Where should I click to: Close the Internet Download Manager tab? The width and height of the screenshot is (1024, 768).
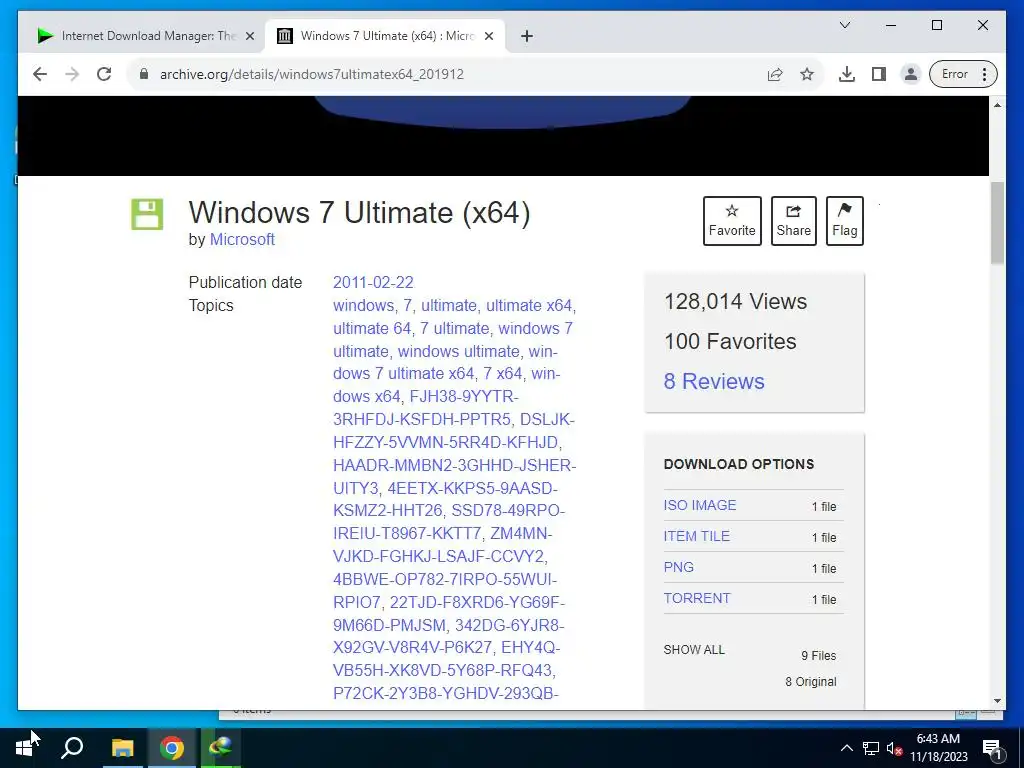pos(249,36)
